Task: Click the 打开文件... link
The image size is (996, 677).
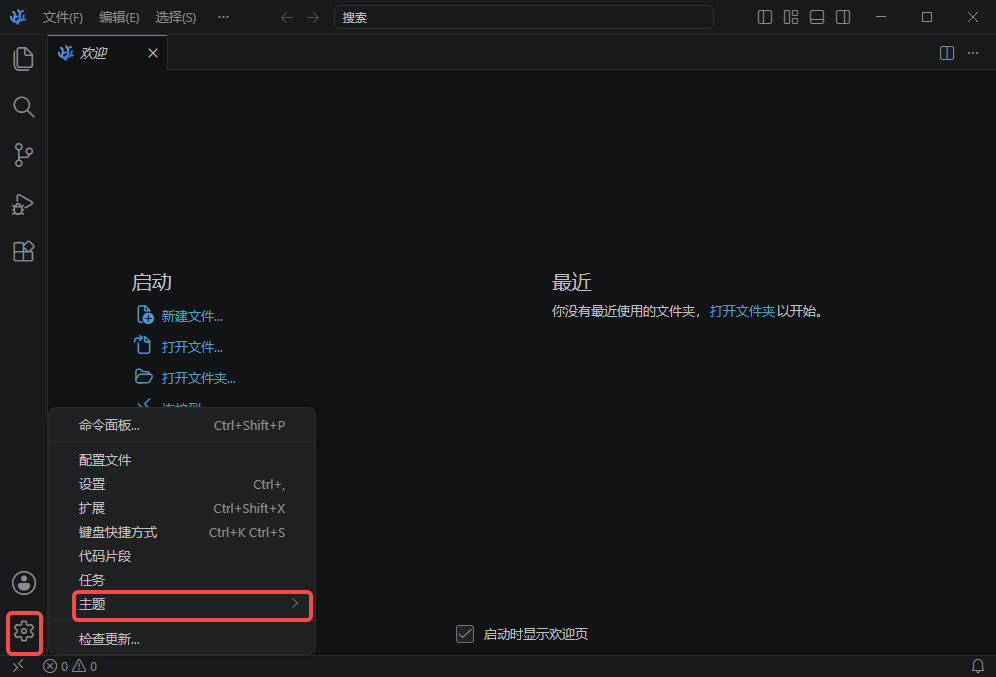Action: [x=192, y=347]
